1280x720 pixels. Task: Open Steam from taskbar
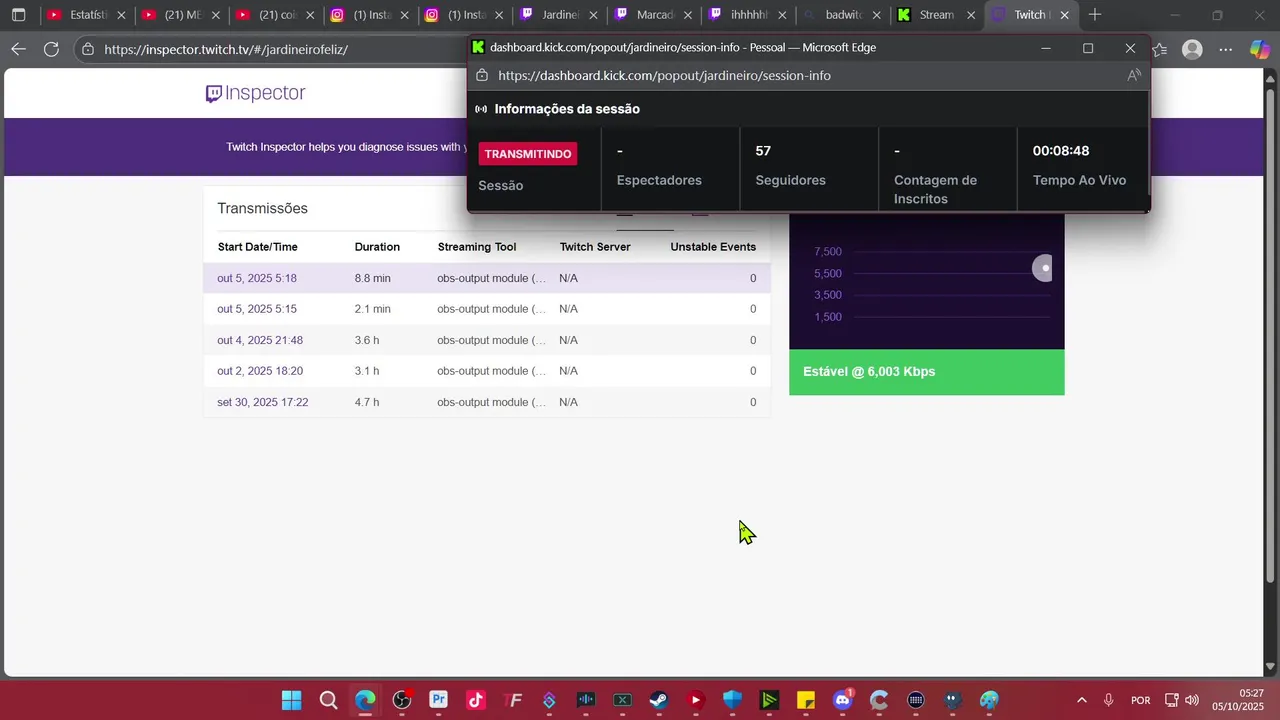click(659, 700)
